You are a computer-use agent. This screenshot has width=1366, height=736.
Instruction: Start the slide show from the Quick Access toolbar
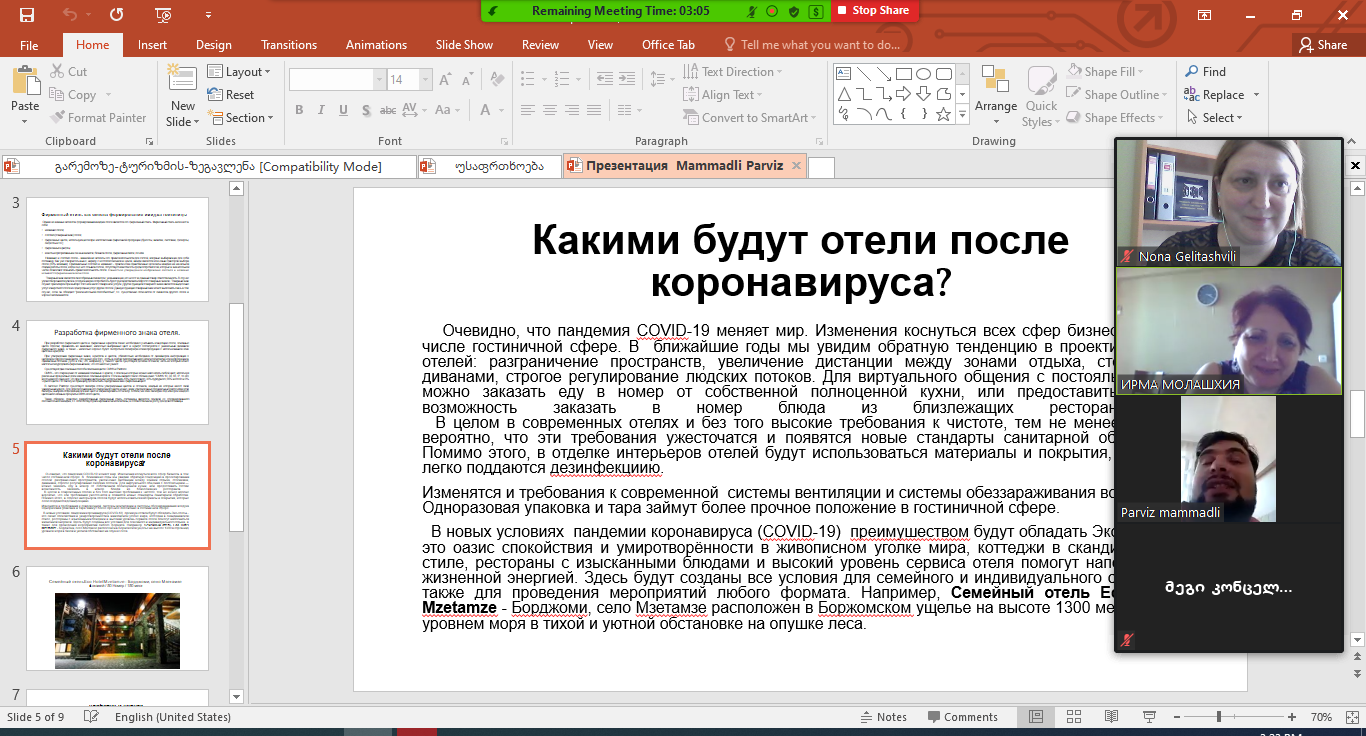164,14
